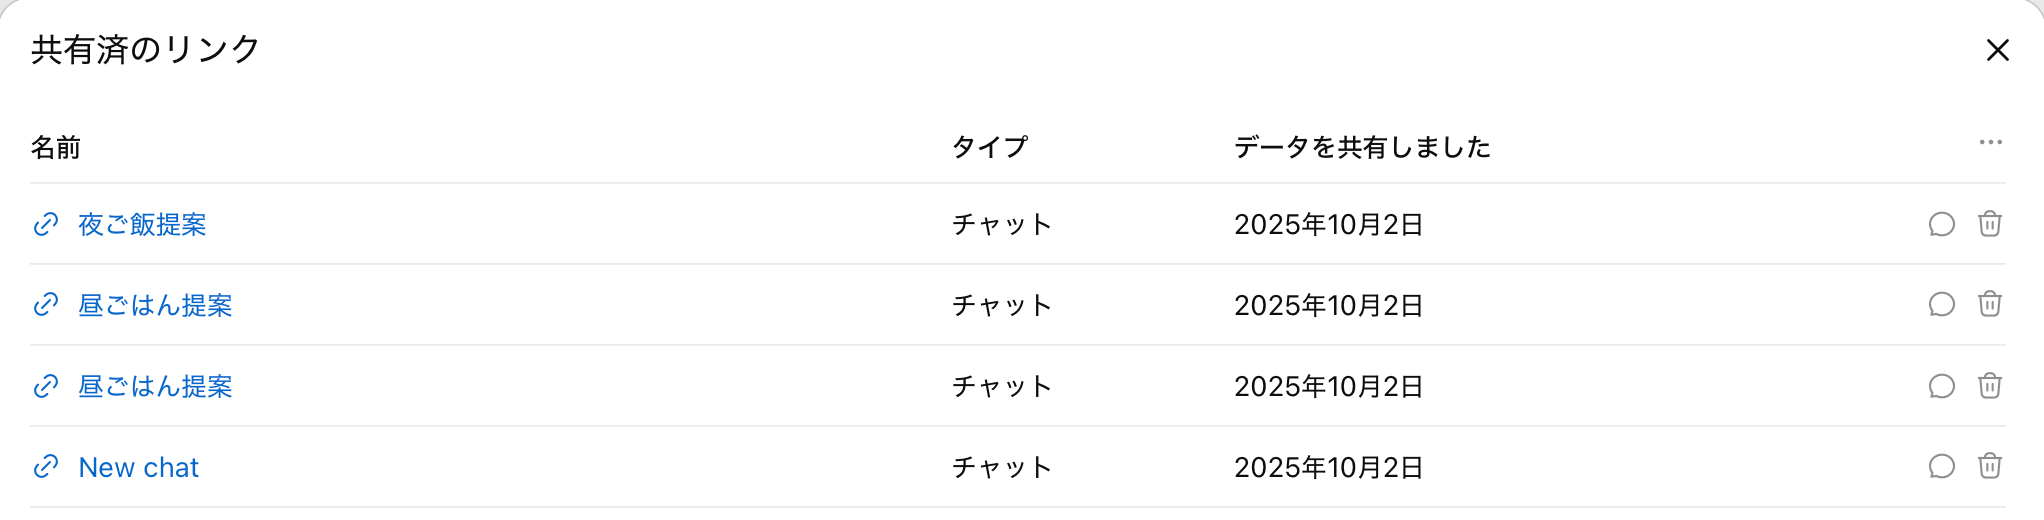Viewport: 2044px width, 520px height.
Task: Click chain link icon beside New chat
Action: [x=46, y=467]
